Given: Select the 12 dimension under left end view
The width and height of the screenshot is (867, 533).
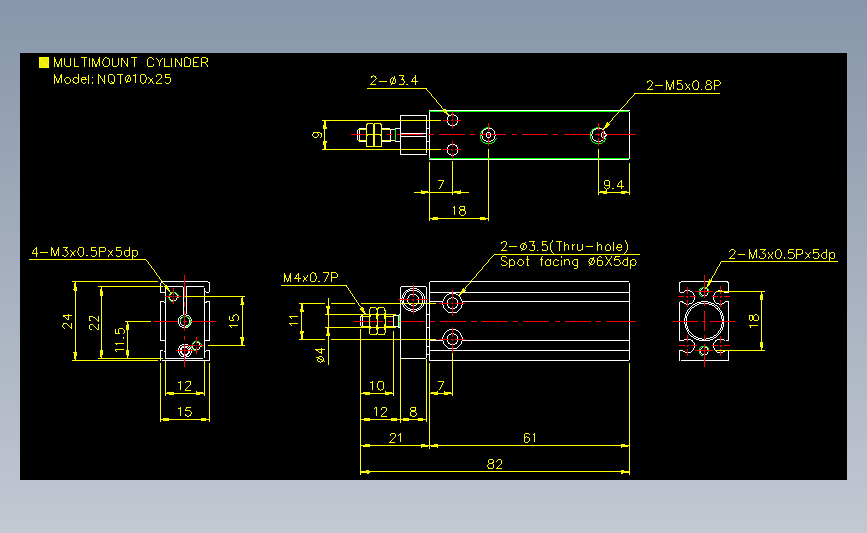Looking at the screenshot, I should 184,386.
